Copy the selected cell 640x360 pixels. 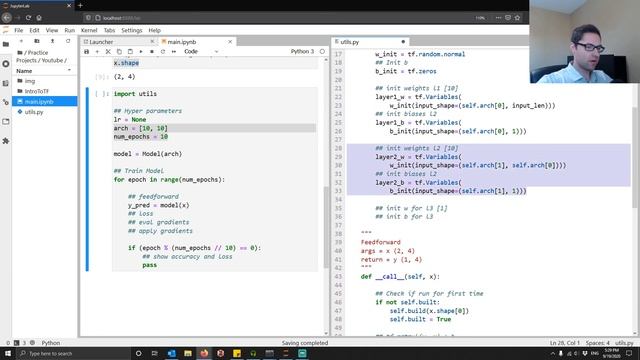119,52
